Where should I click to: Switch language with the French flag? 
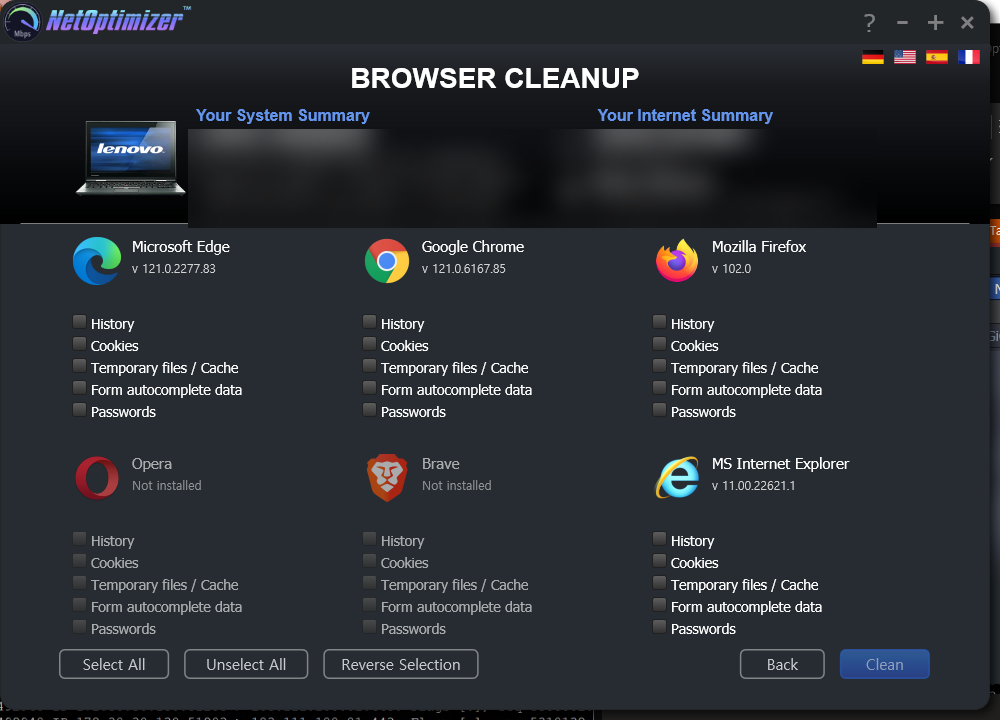968,57
